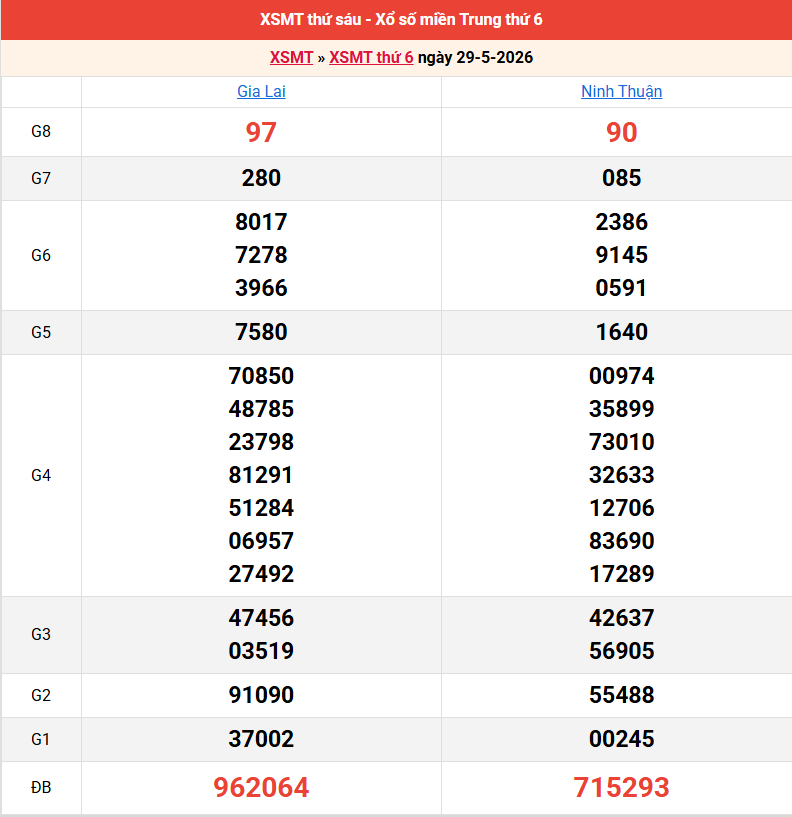
Task: Select Gia Lai G4 number 23798
Action: (261, 442)
